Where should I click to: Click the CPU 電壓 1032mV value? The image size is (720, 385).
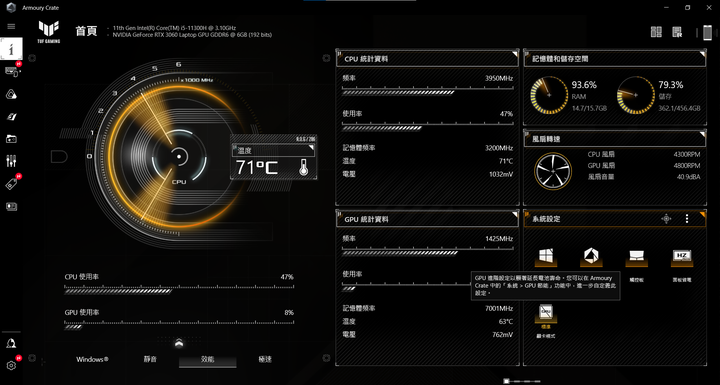(501, 174)
